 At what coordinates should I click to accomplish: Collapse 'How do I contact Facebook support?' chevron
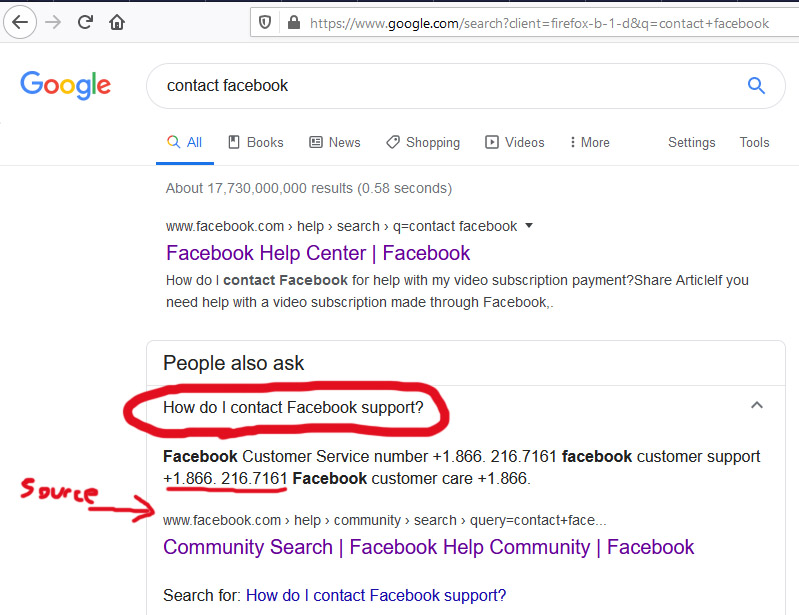coord(757,406)
